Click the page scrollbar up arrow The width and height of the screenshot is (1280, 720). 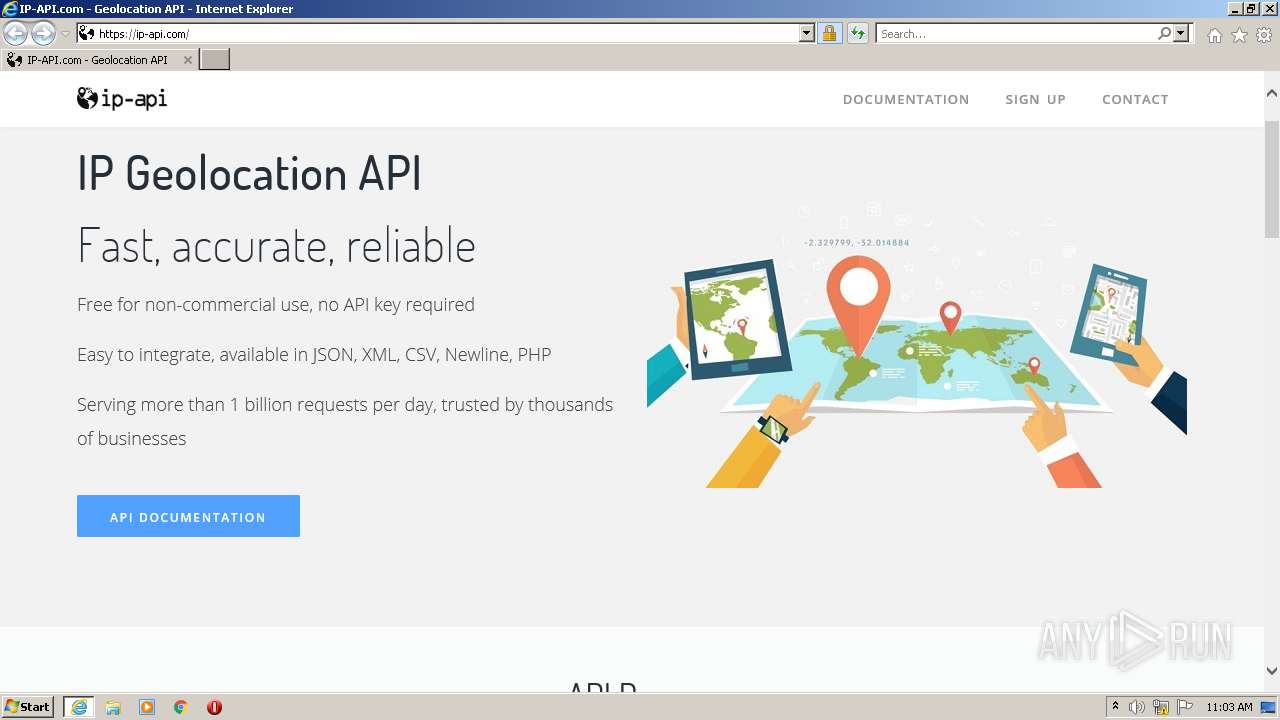click(x=1272, y=93)
